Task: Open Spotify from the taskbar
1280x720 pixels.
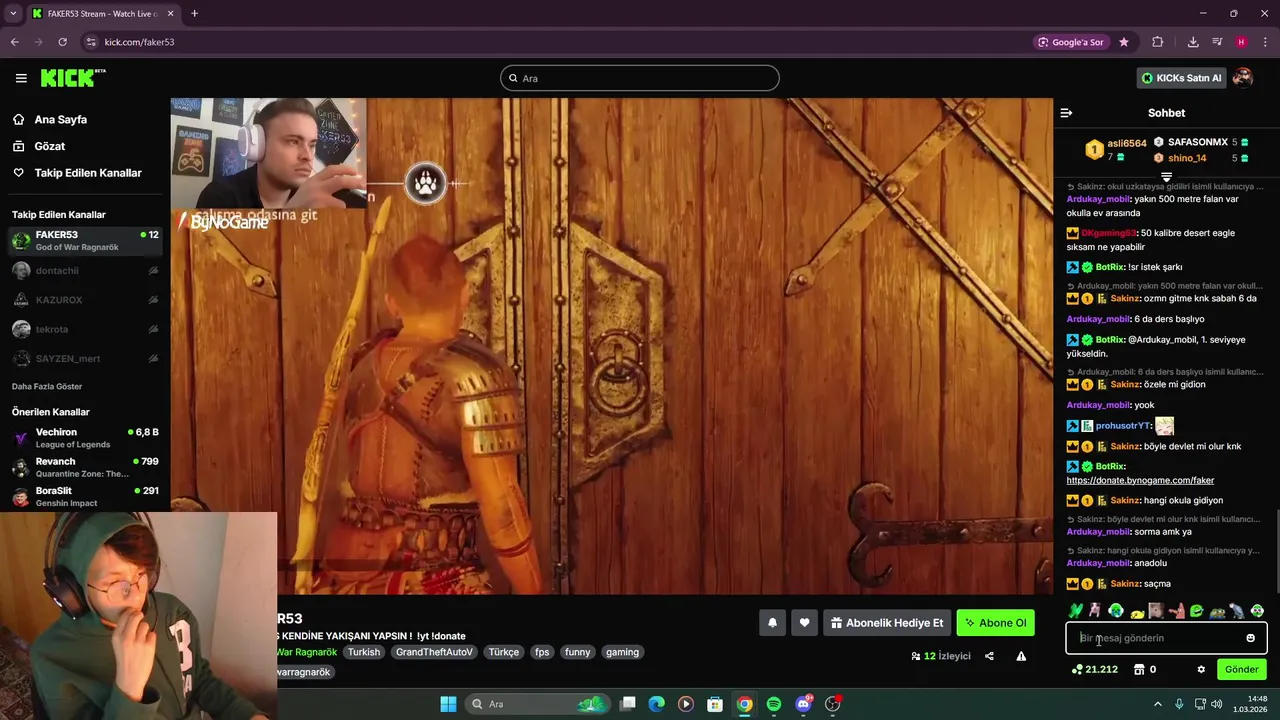Action: pos(774,704)
